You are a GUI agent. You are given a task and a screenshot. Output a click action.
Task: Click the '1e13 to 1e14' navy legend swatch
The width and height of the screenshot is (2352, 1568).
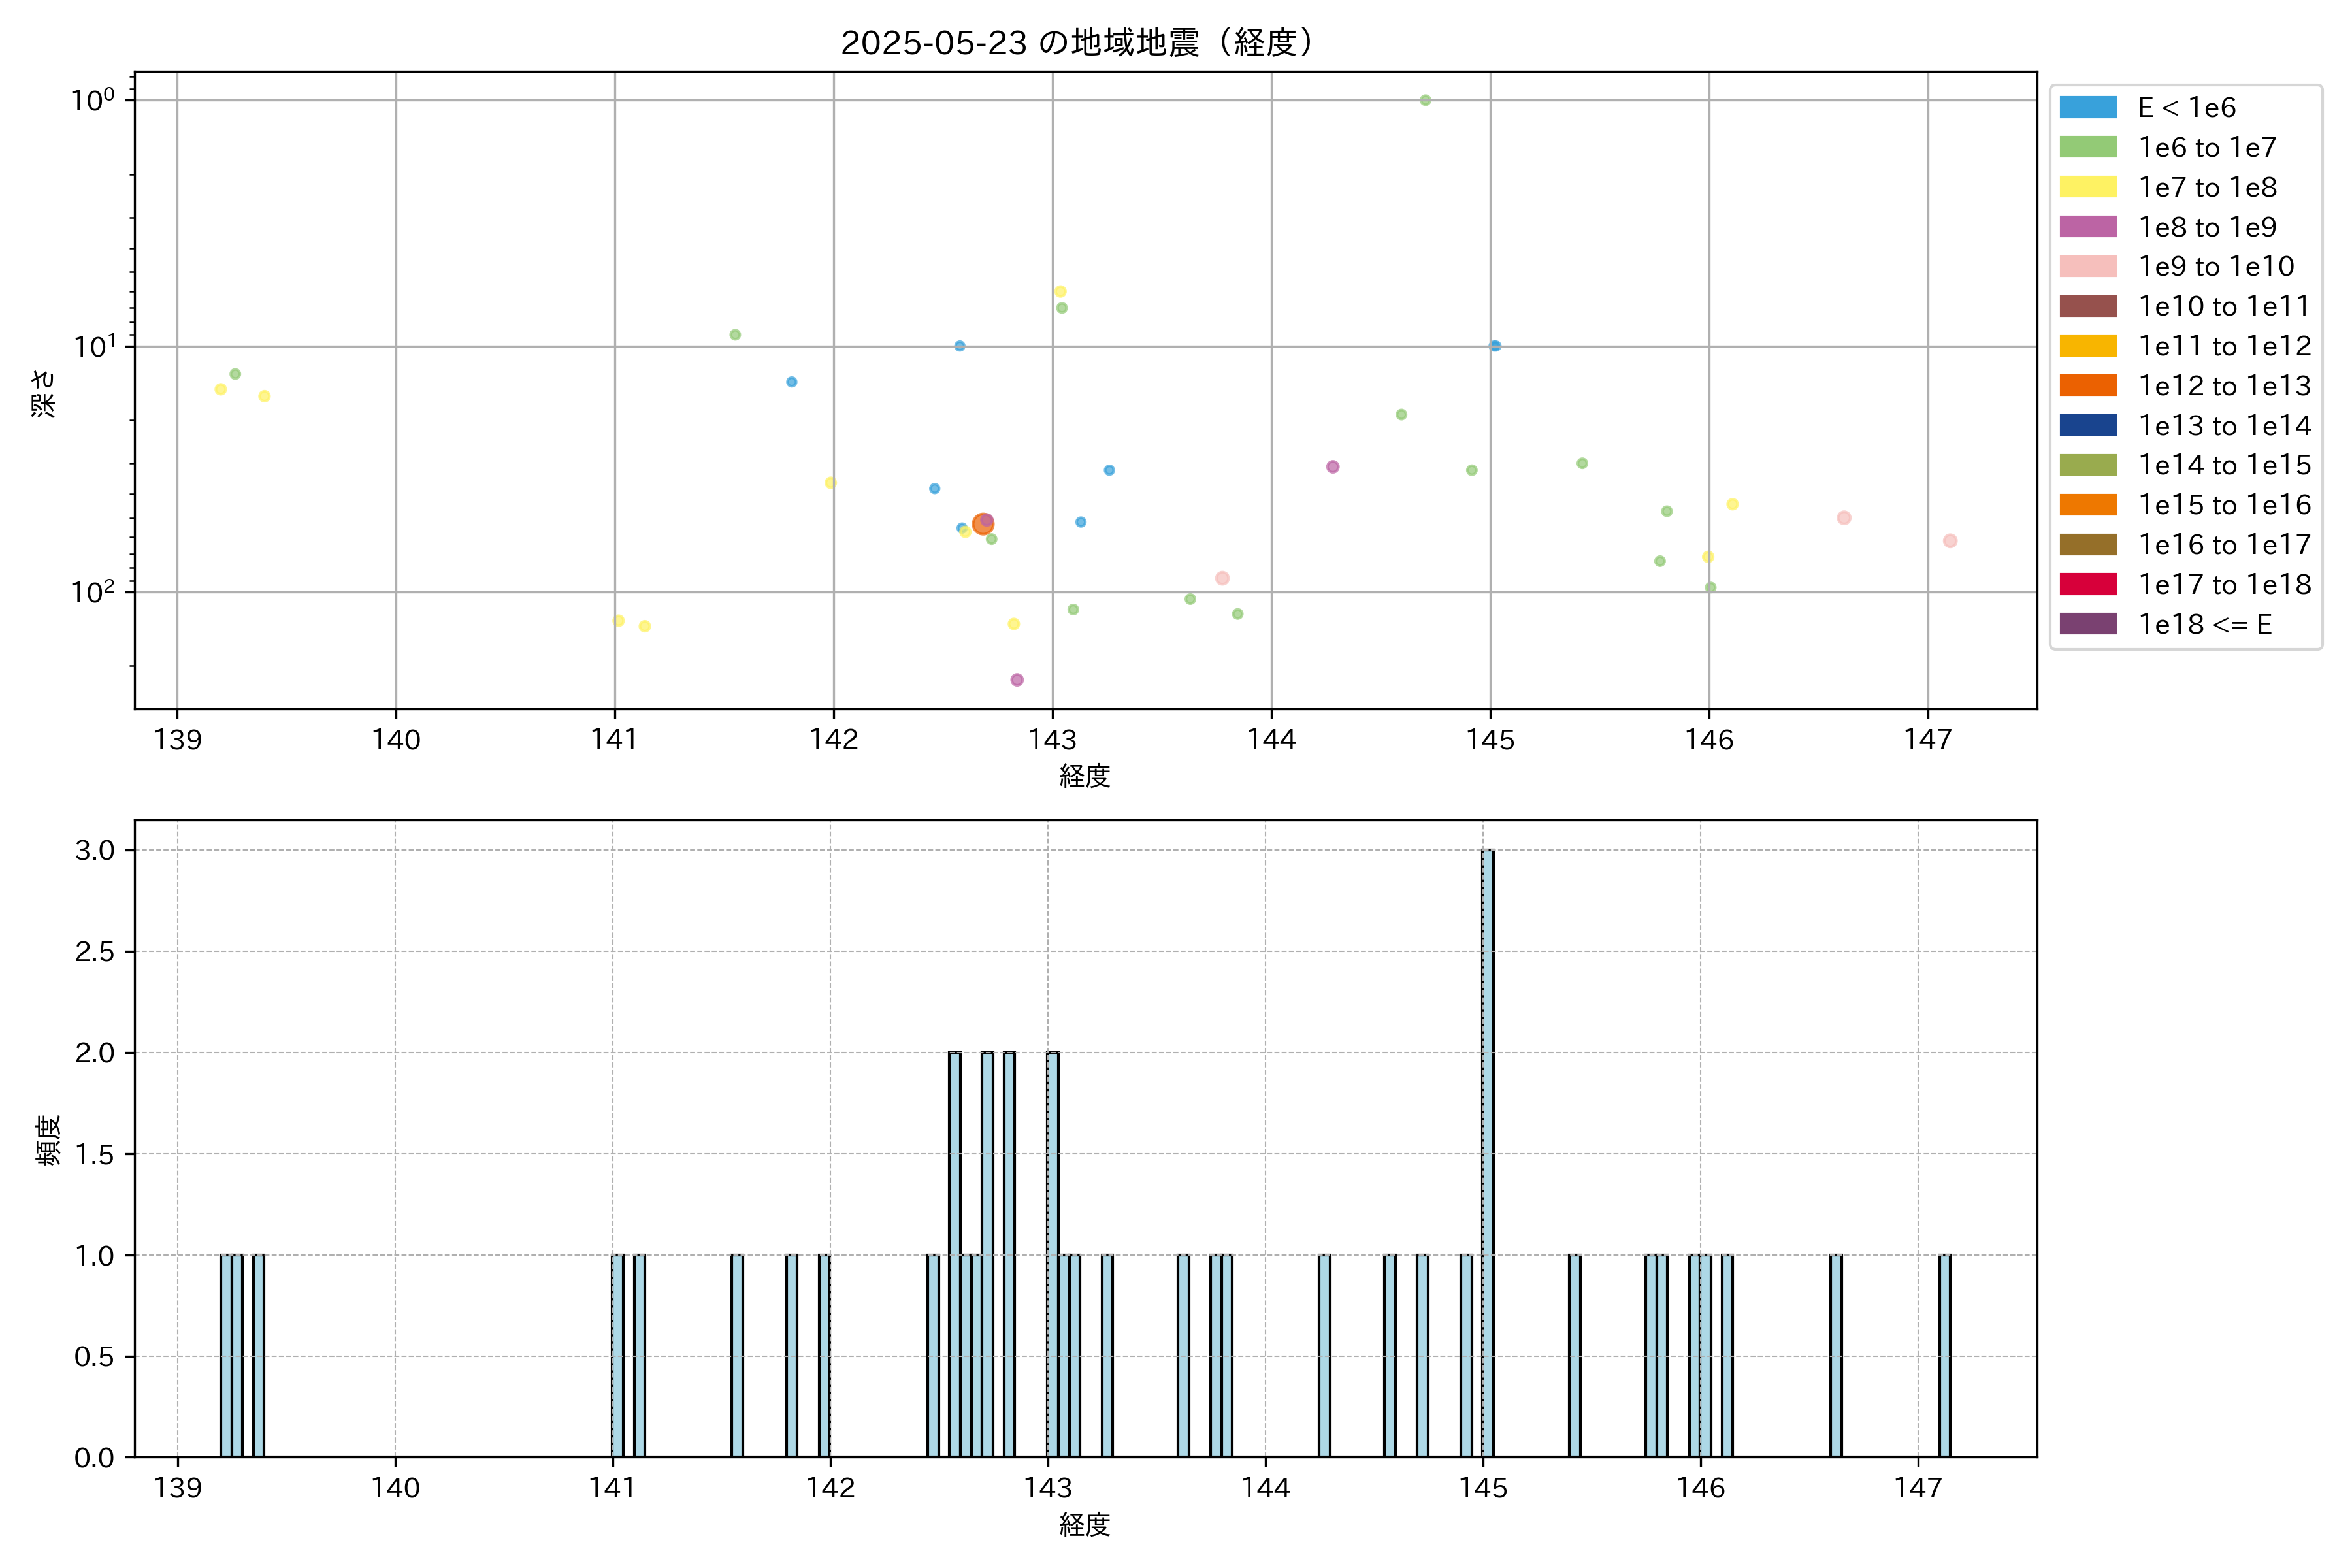tap(2087, 425)
